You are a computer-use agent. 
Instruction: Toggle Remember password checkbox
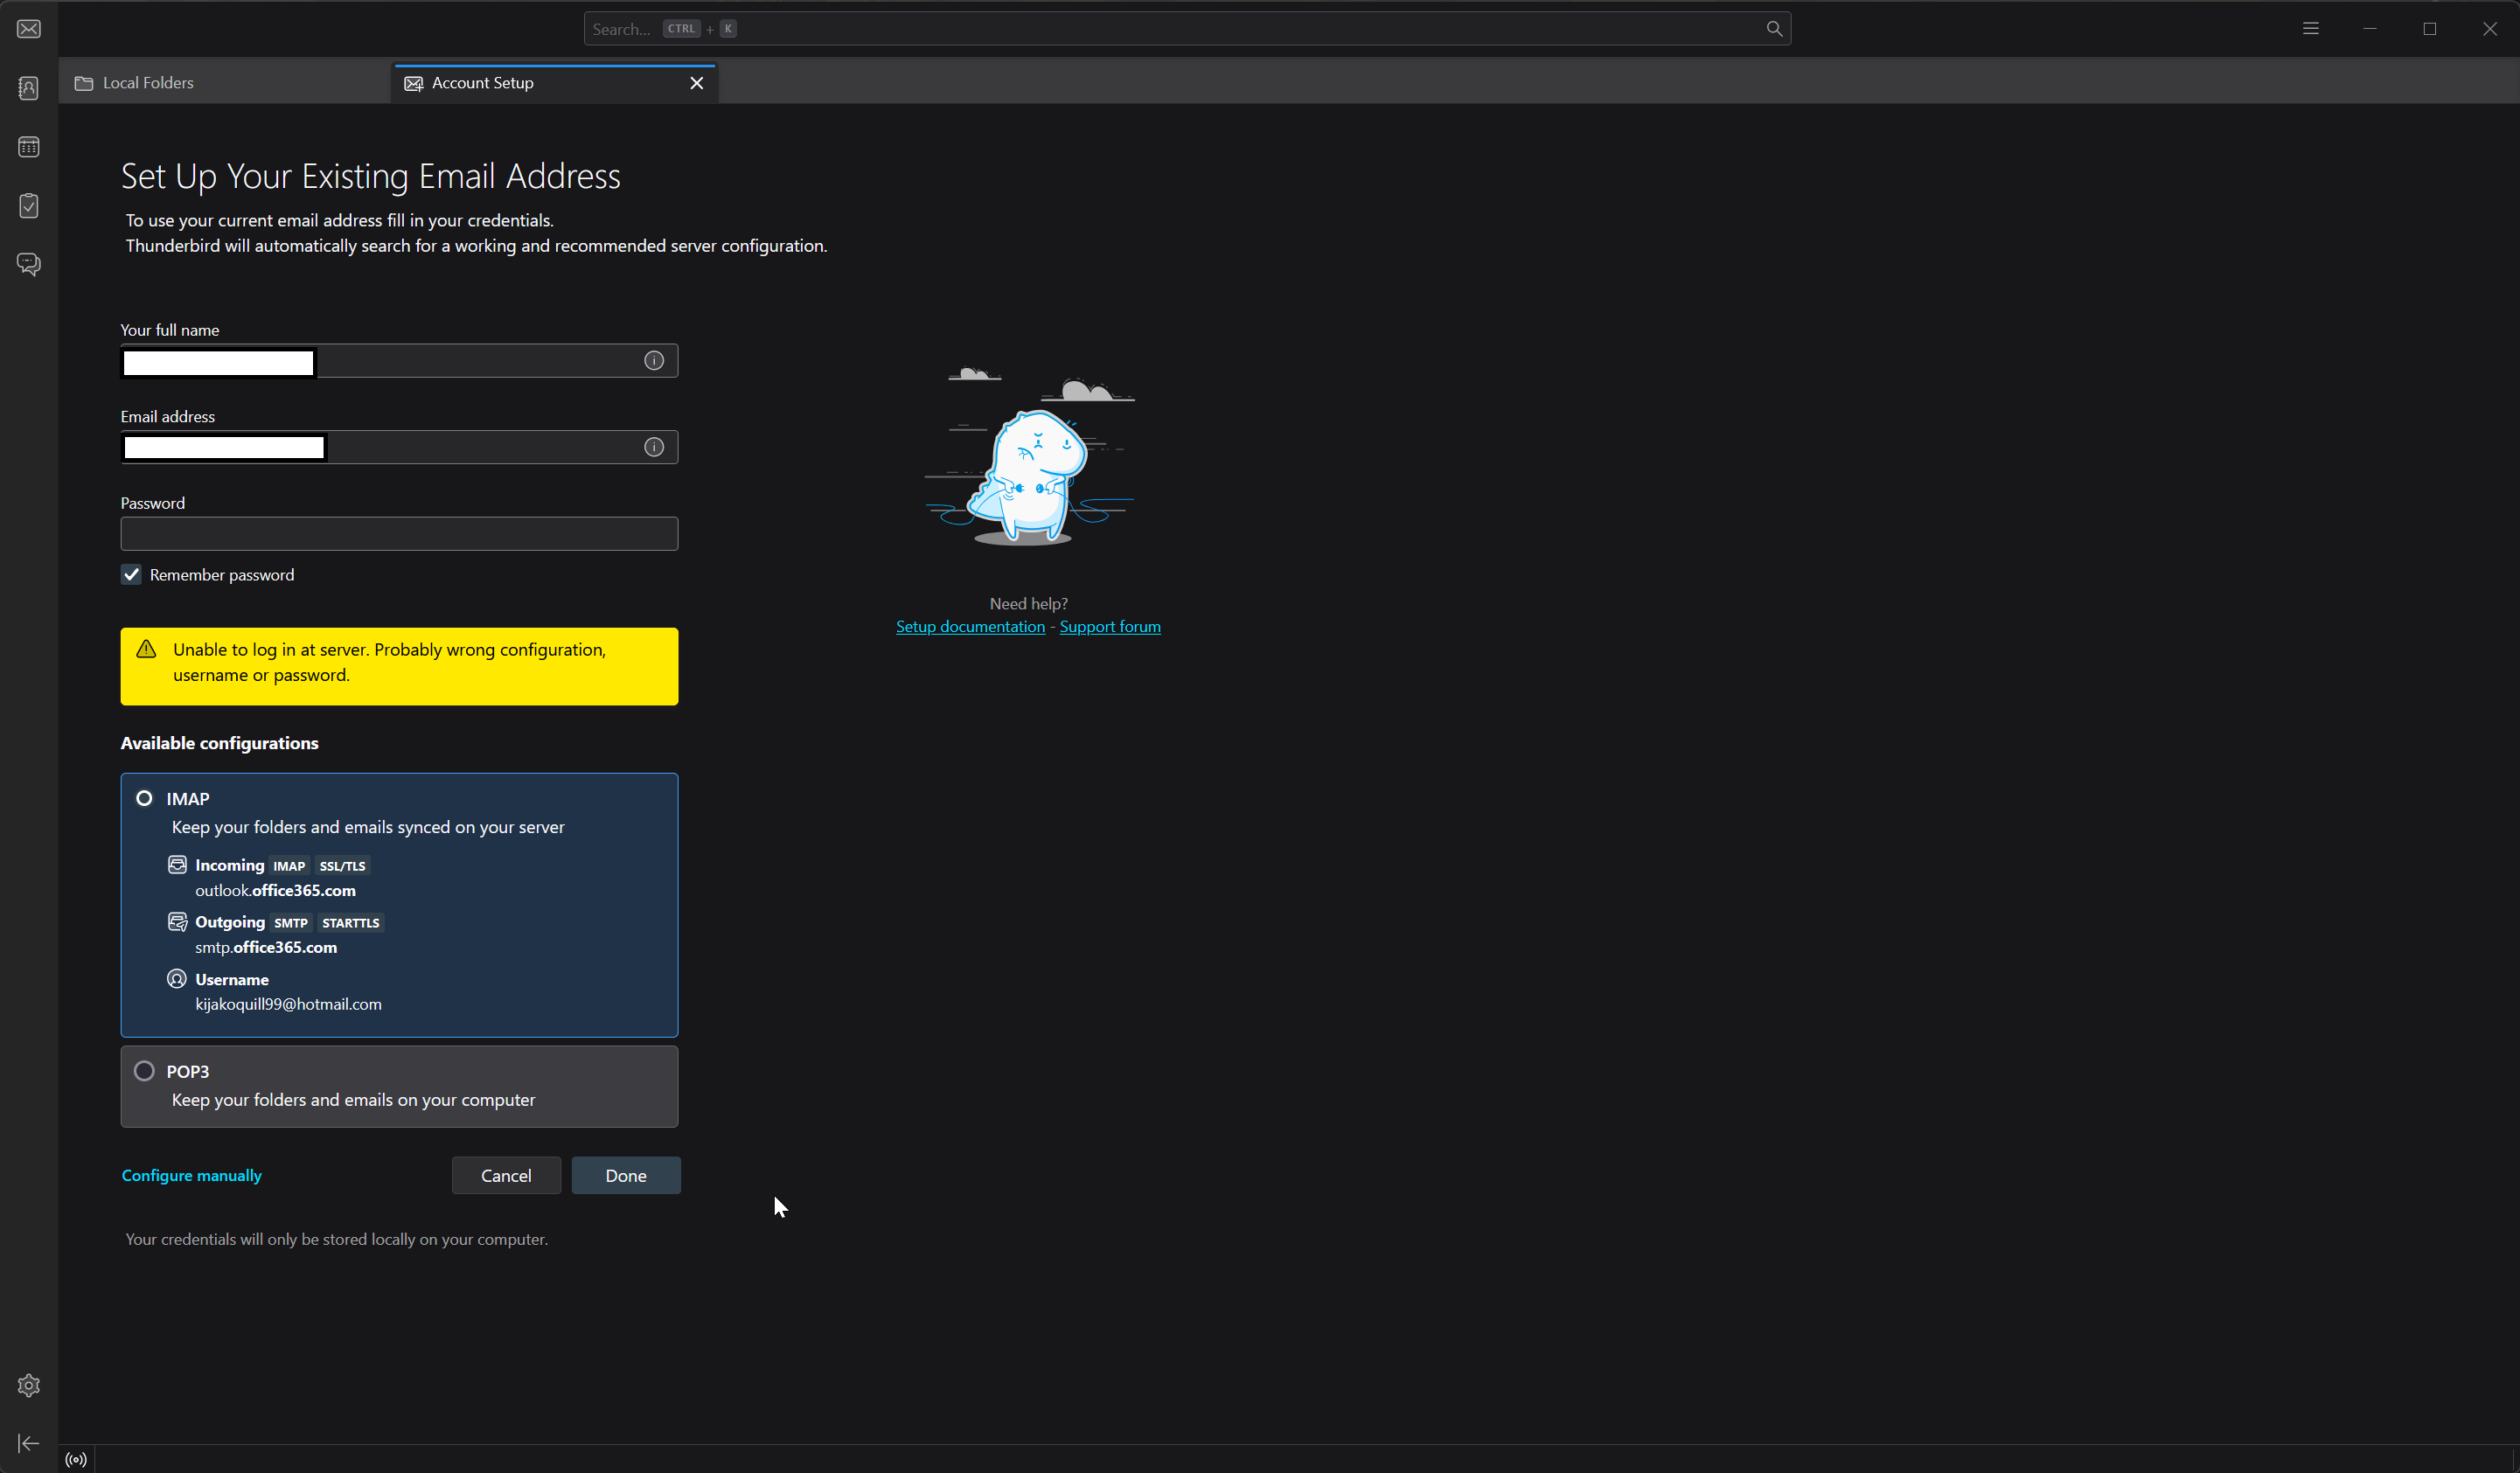coord(131,574)
